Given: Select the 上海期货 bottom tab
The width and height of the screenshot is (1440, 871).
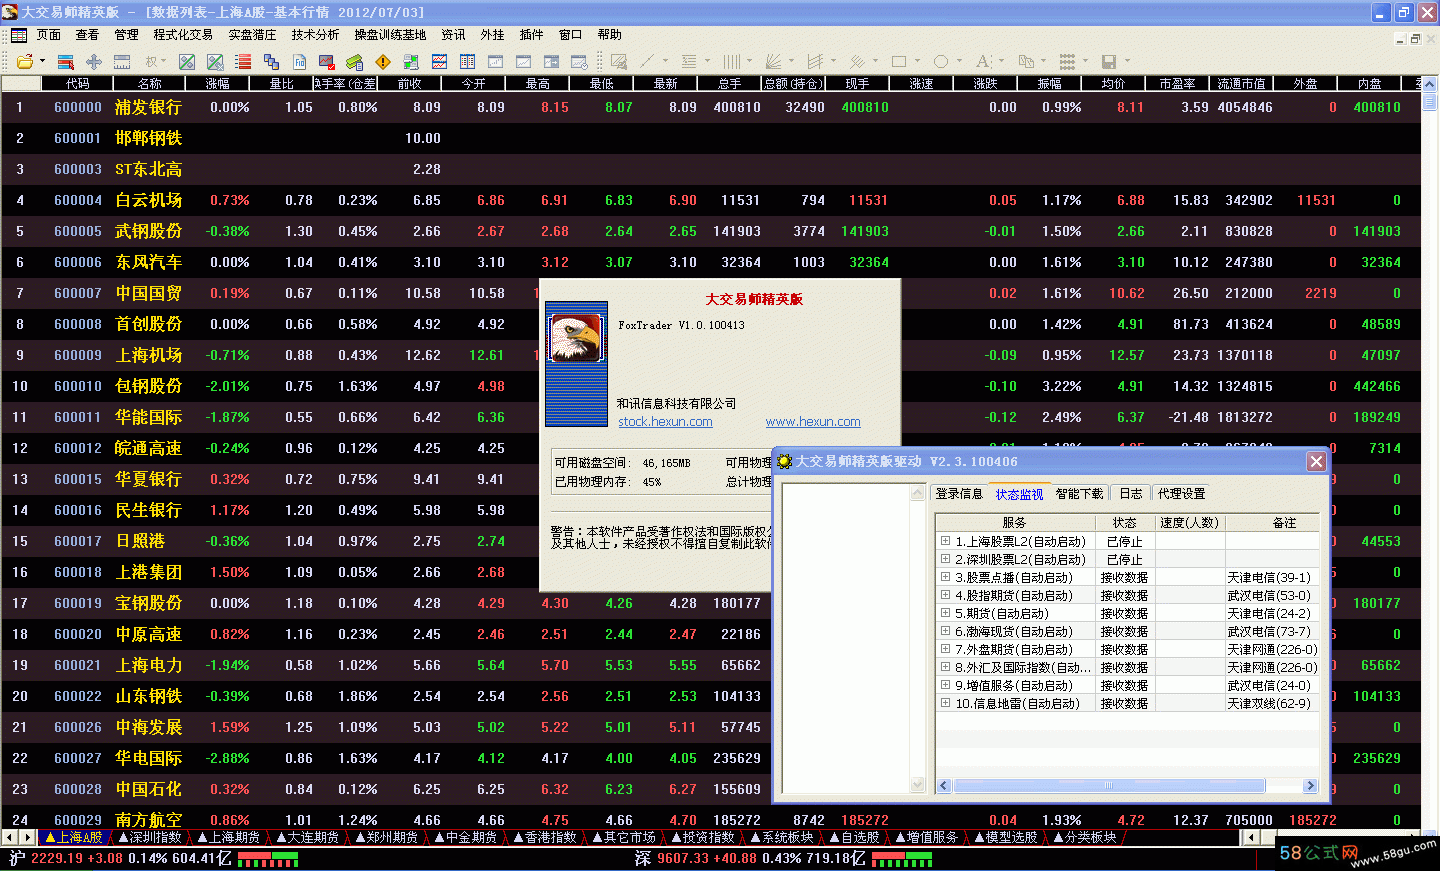Looking at the screenshot, I should [229, 837].
